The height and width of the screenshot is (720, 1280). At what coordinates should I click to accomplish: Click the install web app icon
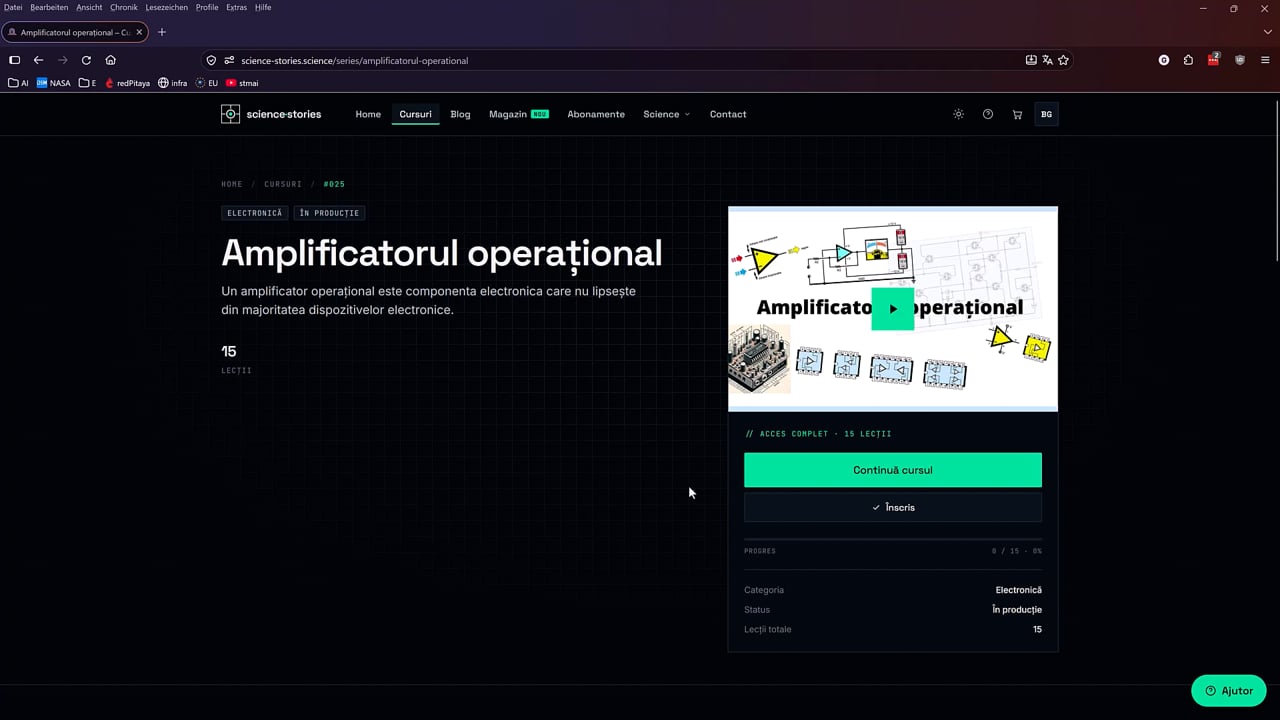[1031, 60]
